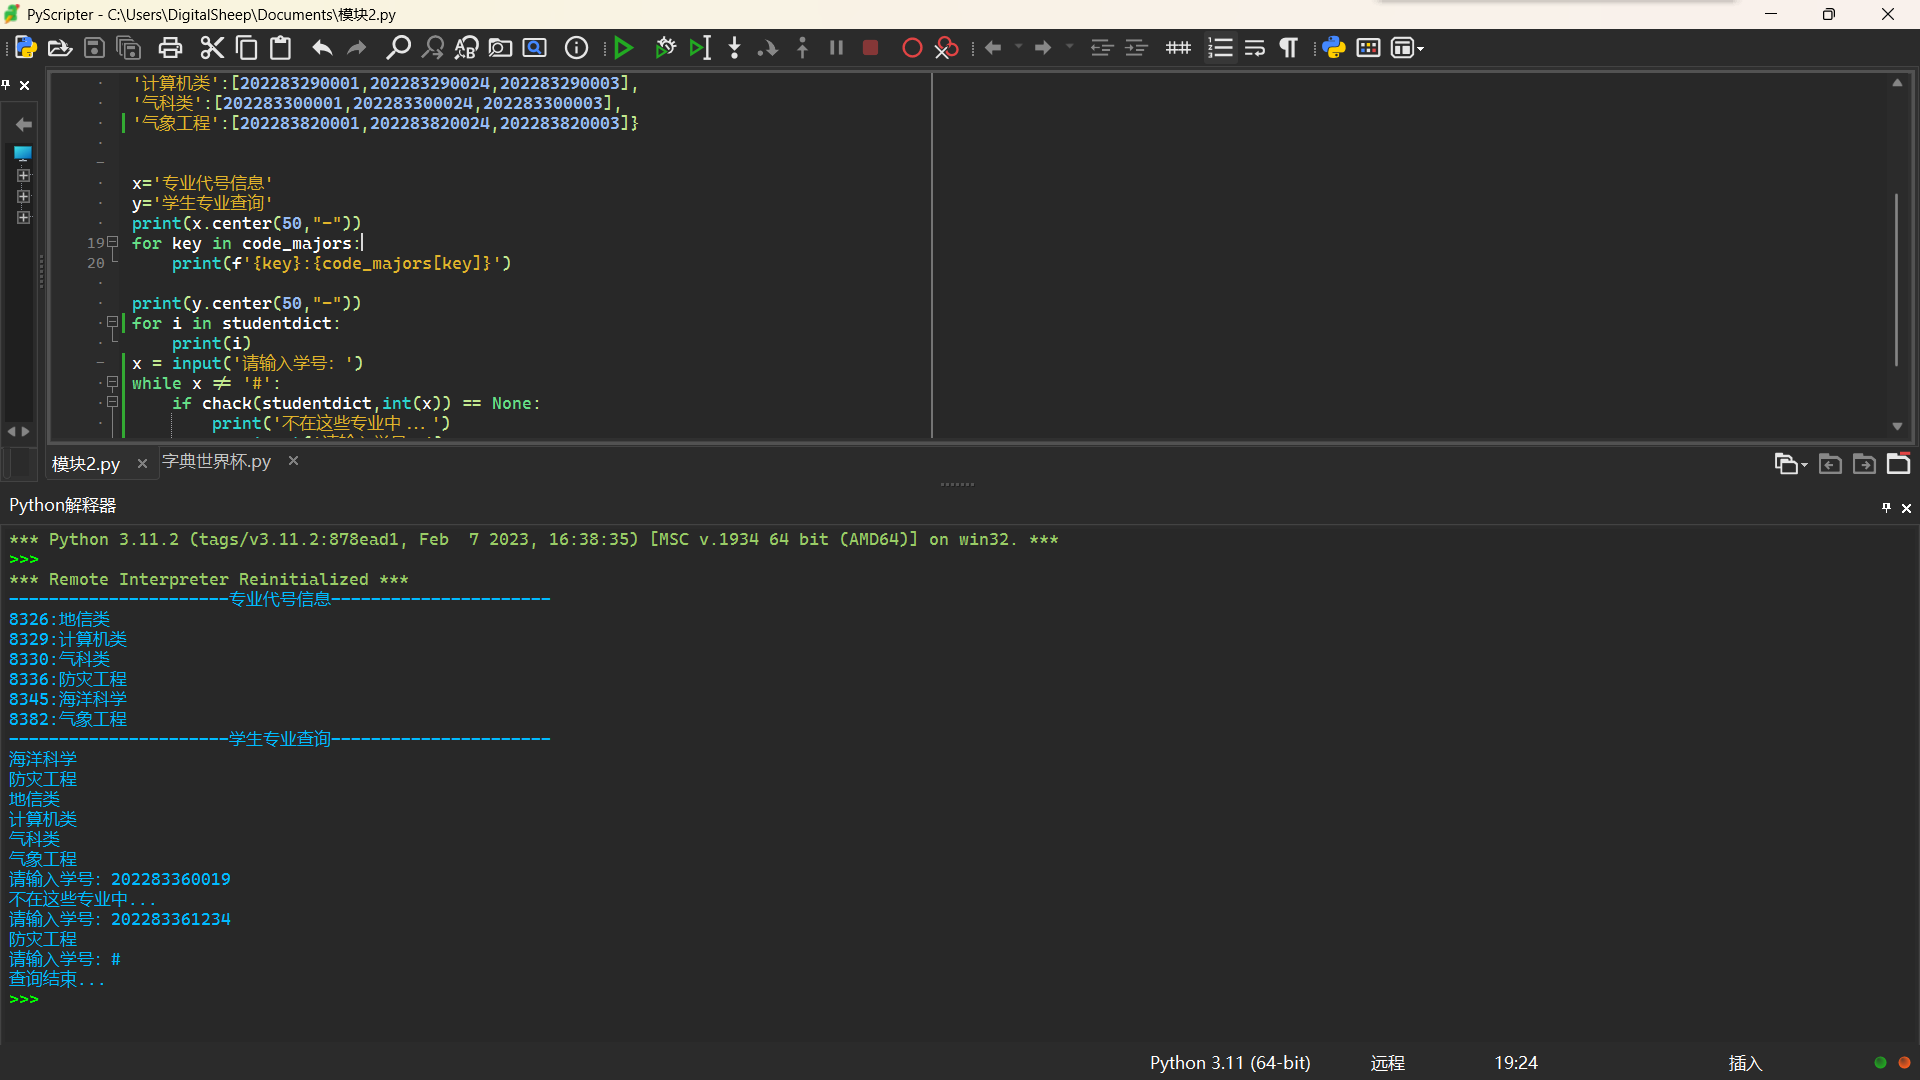Close the Python解释器 panel
1920x1080 pixels.
point(1906,508)
